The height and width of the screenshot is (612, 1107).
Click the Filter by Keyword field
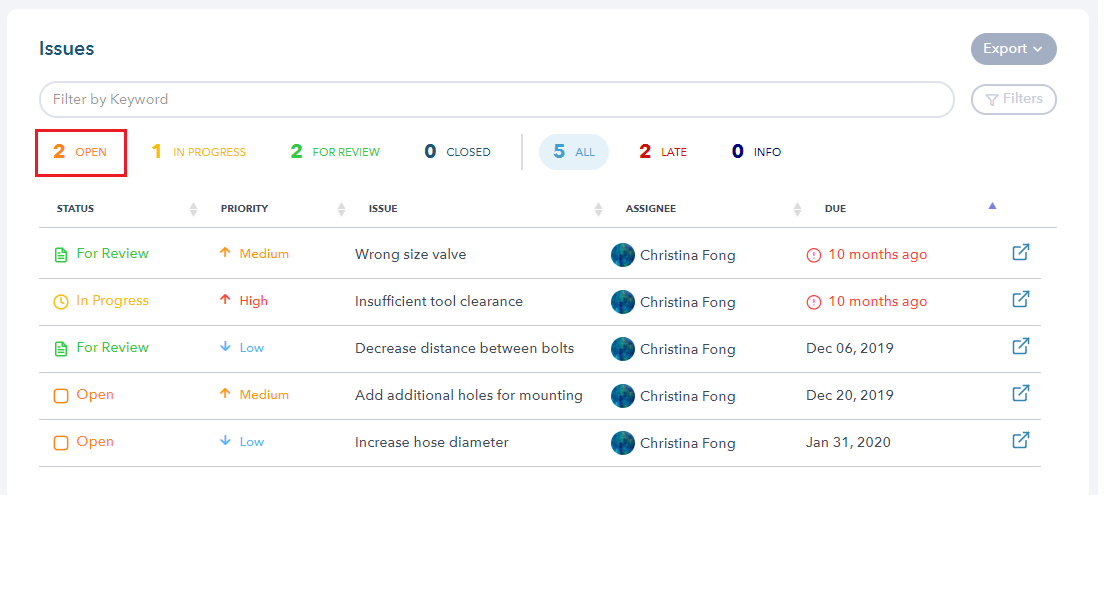coord(496,99)
